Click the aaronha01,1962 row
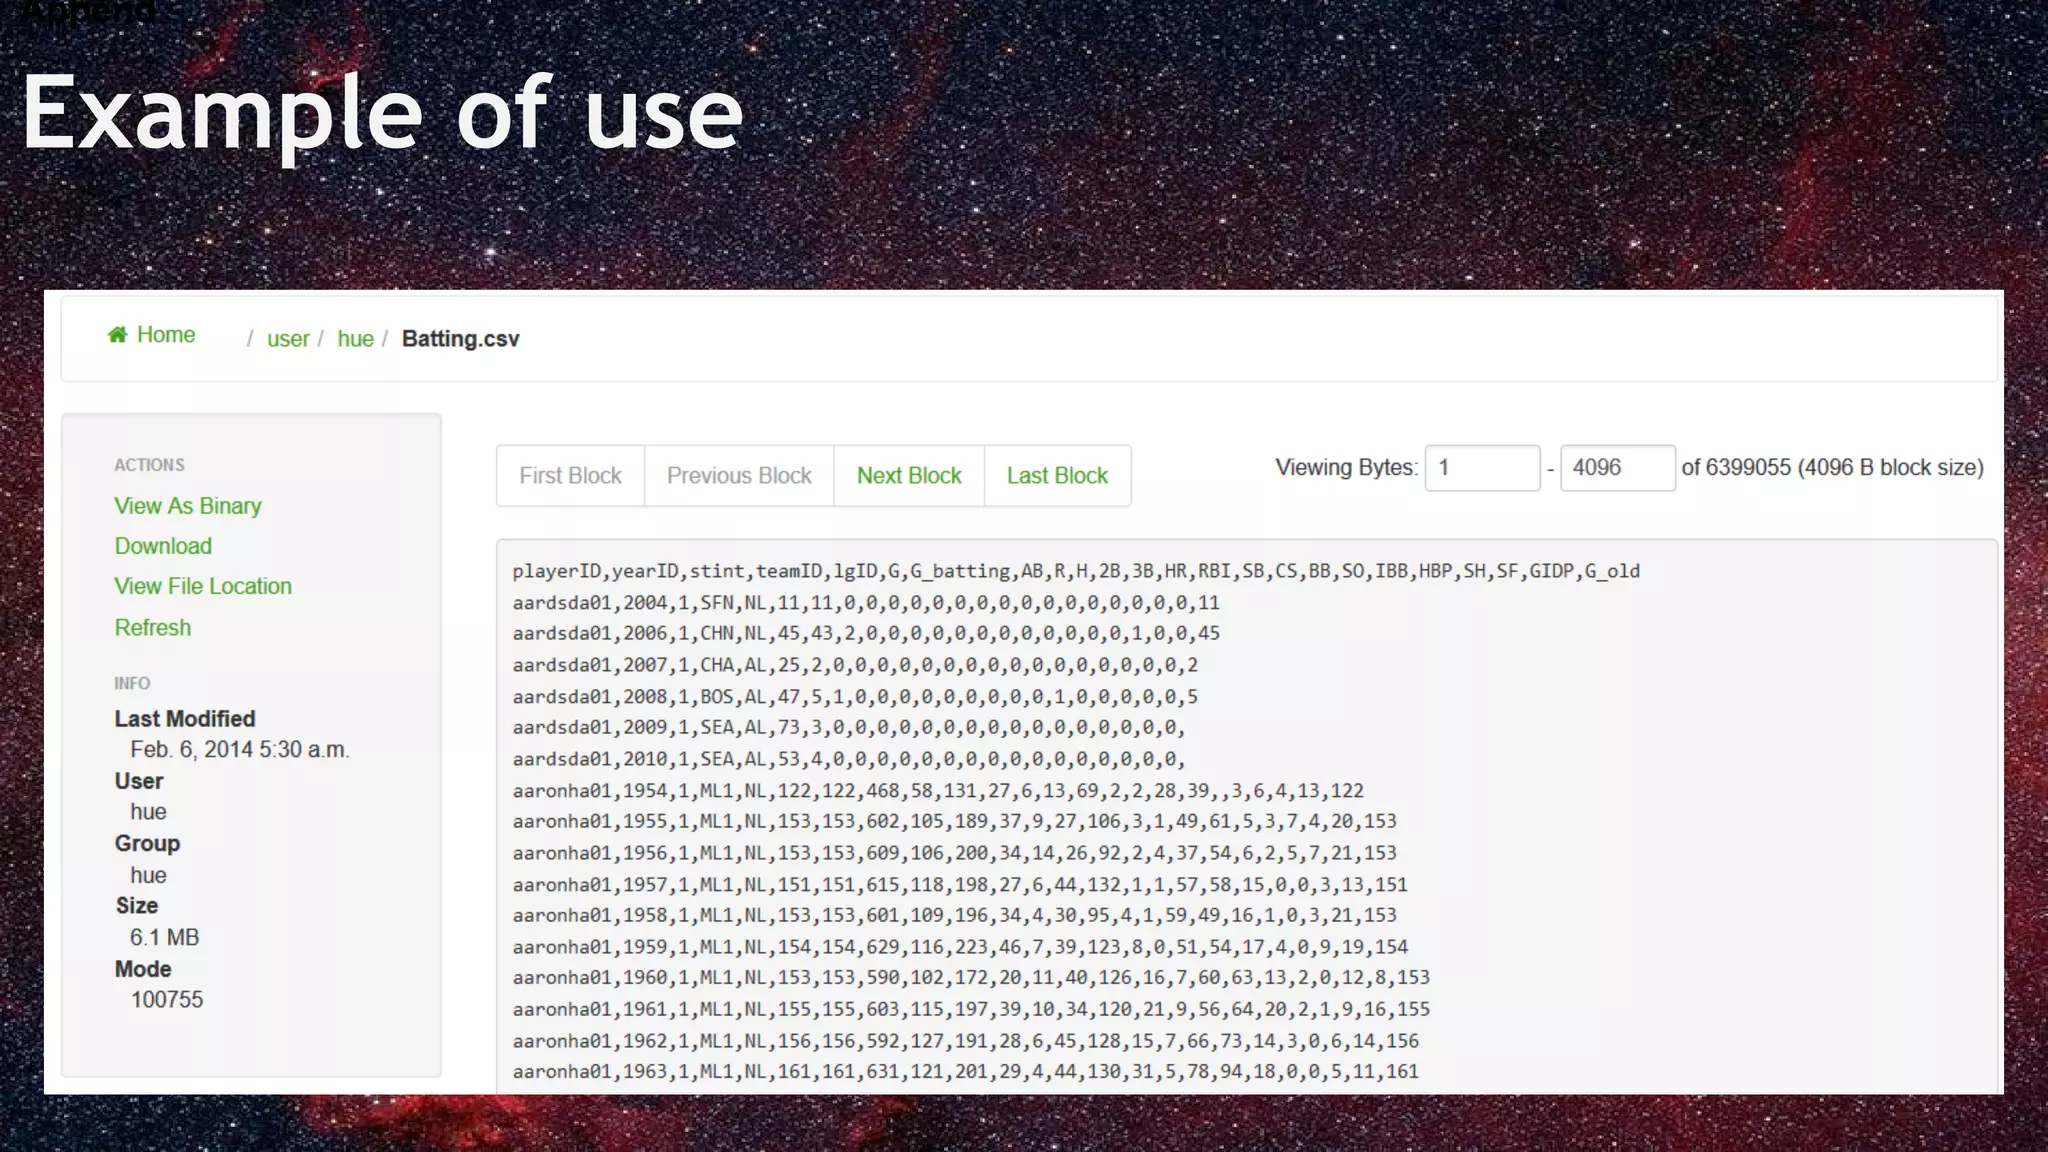The height and width of the screenshot is (1152, 2048). point(966,1041)
